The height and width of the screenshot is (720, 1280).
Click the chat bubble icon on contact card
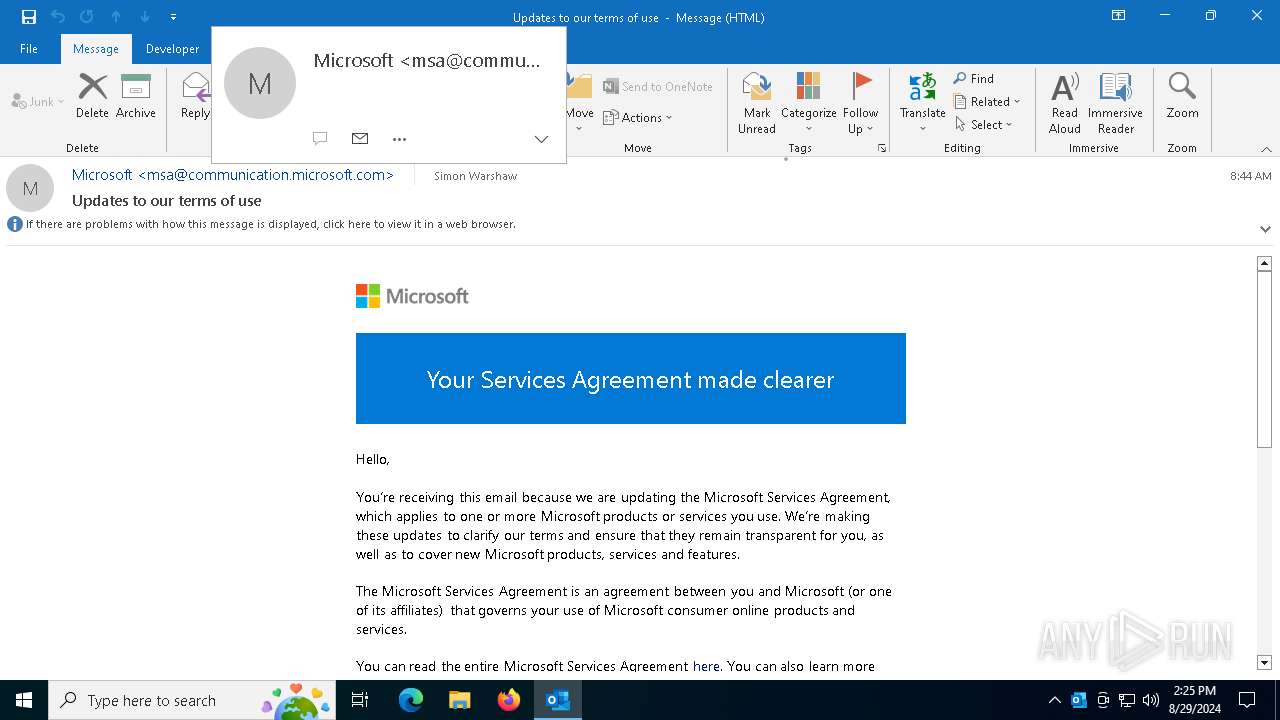pyautogui.click(x=320, y=139)
